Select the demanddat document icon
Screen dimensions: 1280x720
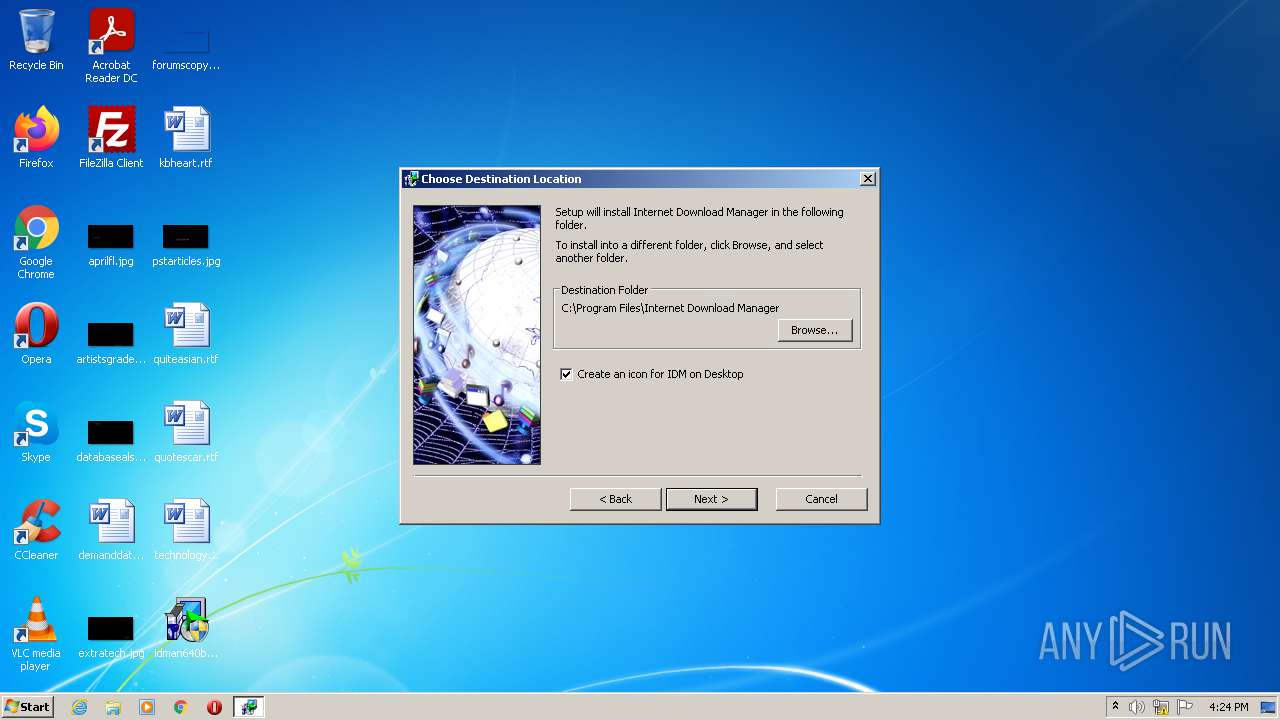pyautogui.click(x=111, y=530)
